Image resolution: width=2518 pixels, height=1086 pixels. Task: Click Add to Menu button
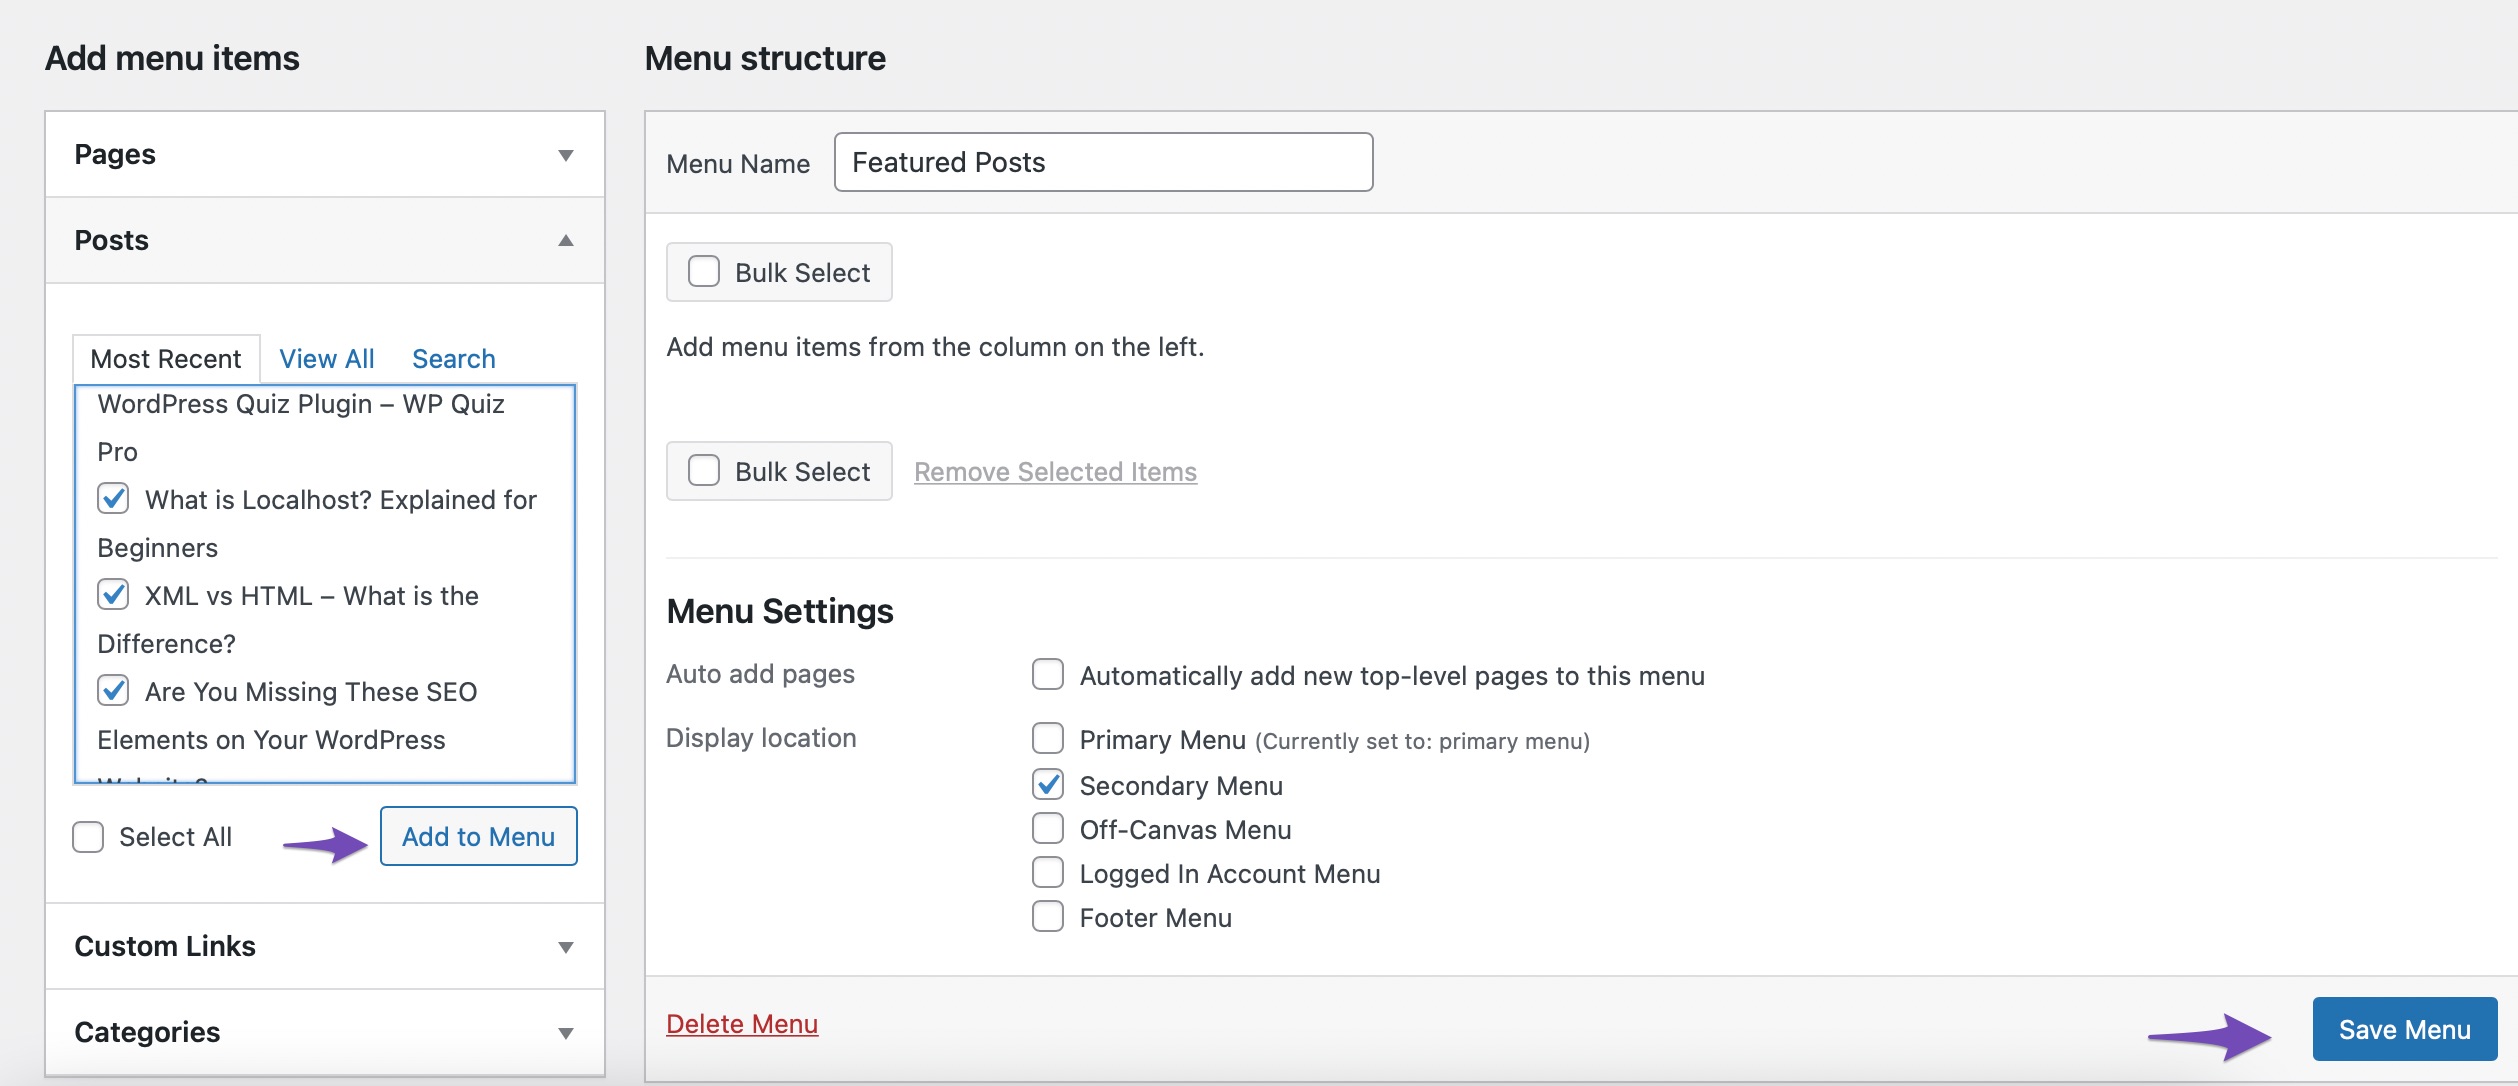click(477, 834)
